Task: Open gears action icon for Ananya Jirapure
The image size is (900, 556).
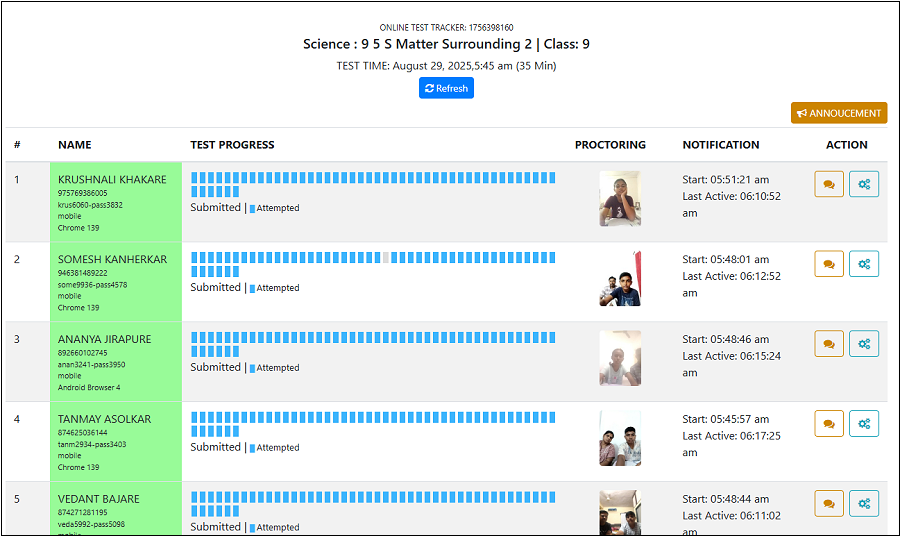Action: (x=864, y=344)
